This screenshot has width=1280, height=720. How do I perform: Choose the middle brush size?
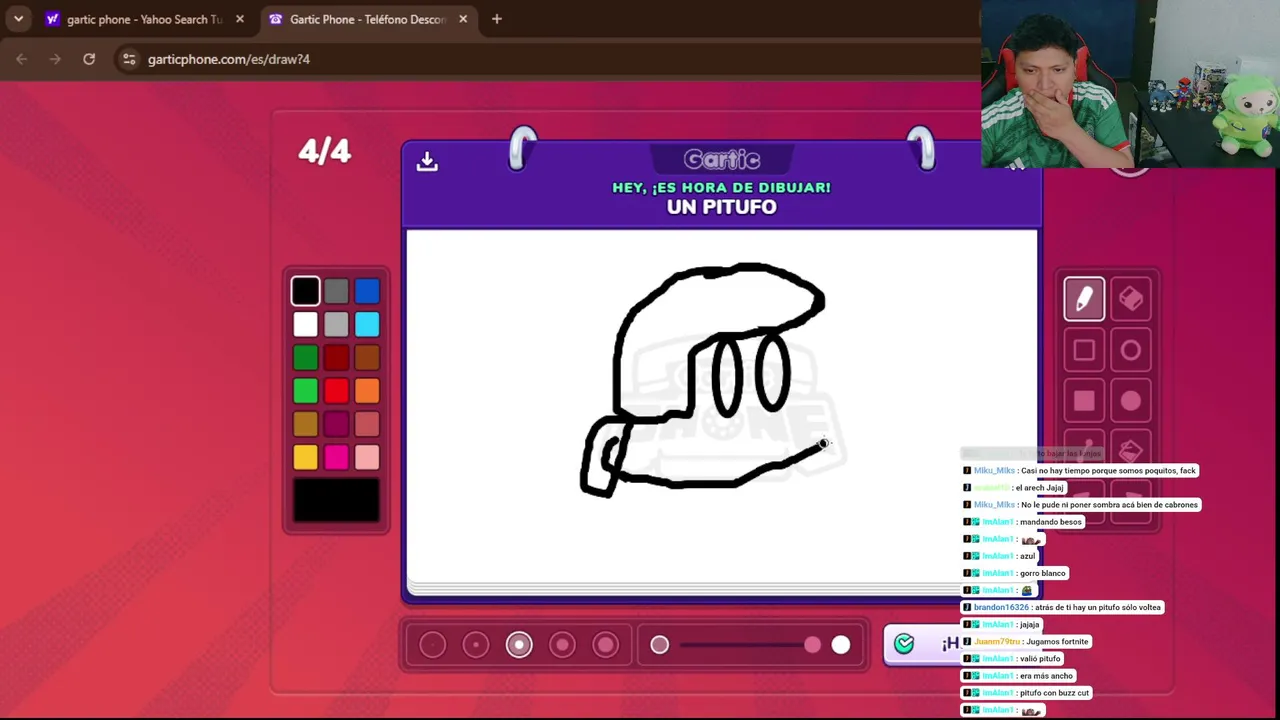519,645
